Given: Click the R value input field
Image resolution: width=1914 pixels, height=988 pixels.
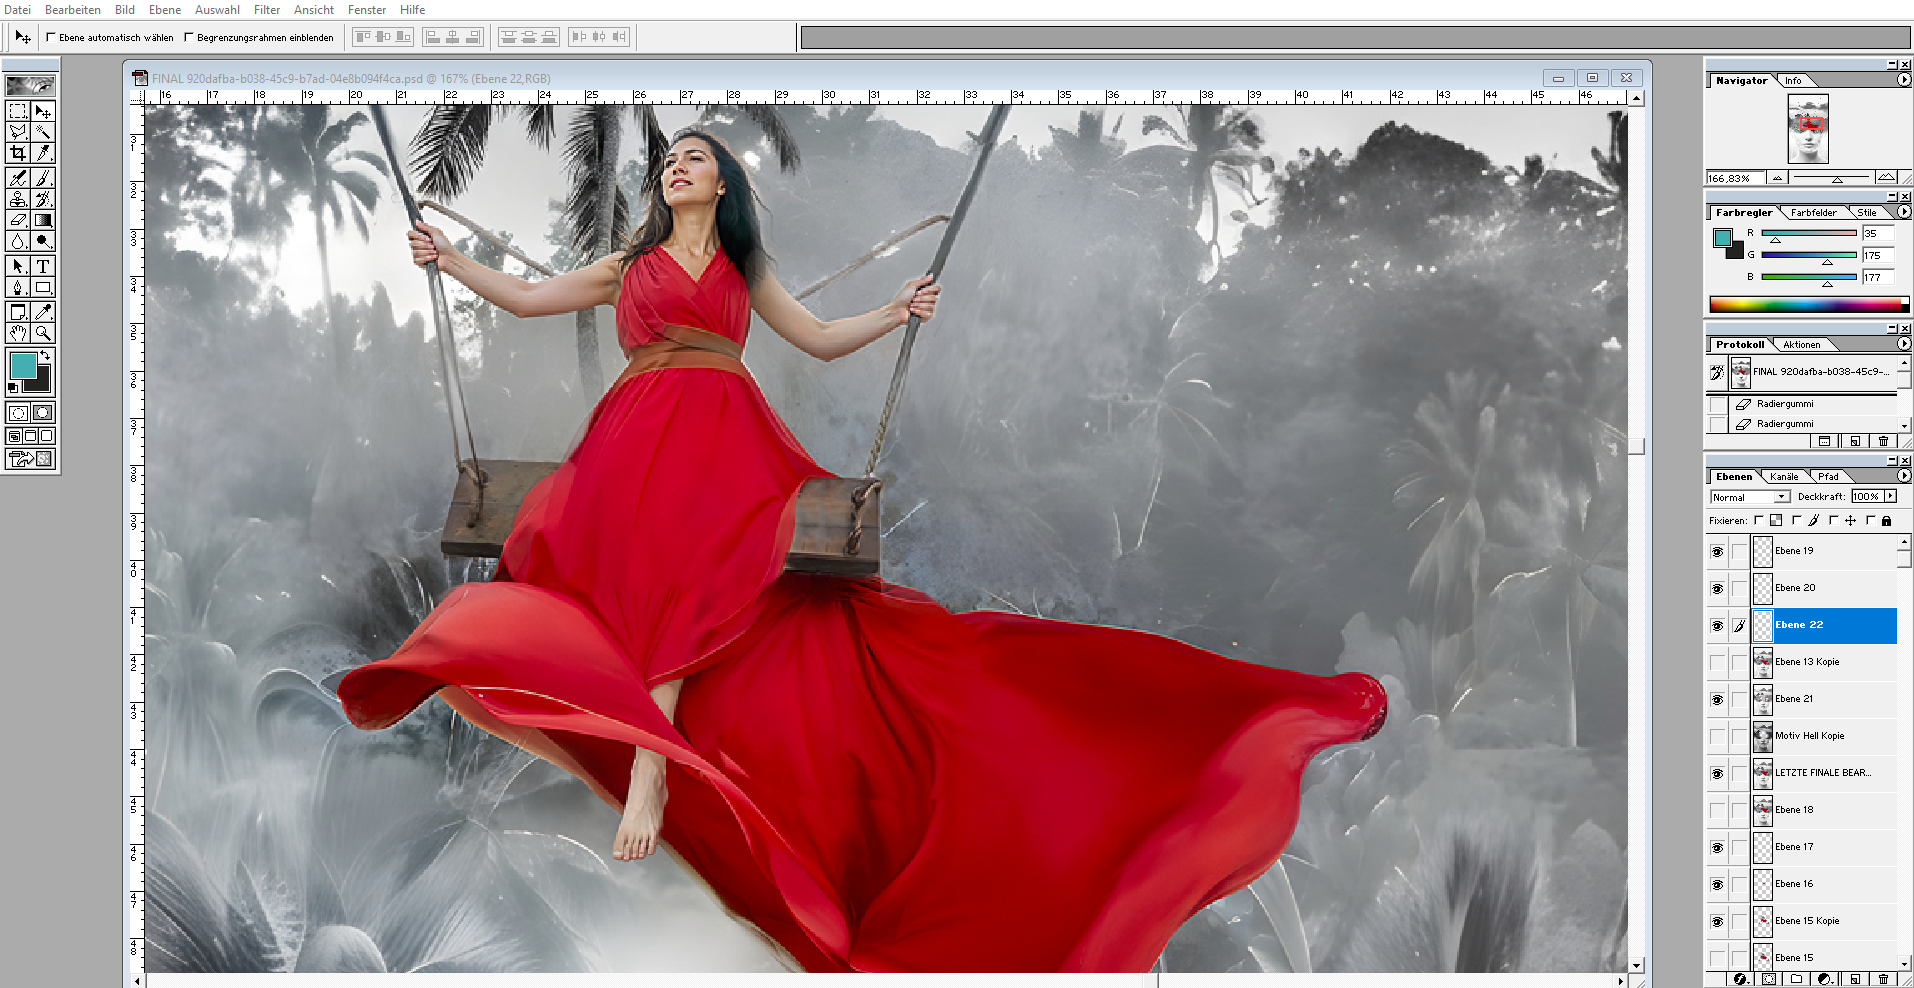Looking at the screenshot, I should pos(1877,233).
